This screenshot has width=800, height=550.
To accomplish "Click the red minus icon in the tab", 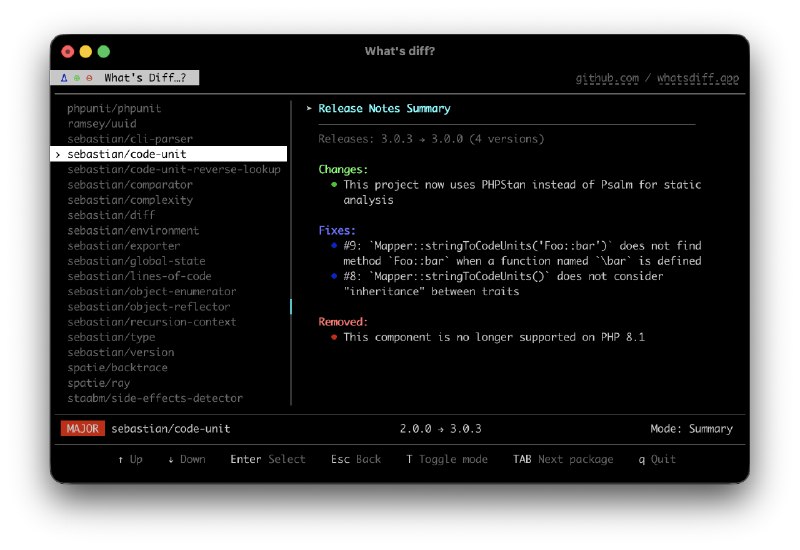I will coord(89,78).
